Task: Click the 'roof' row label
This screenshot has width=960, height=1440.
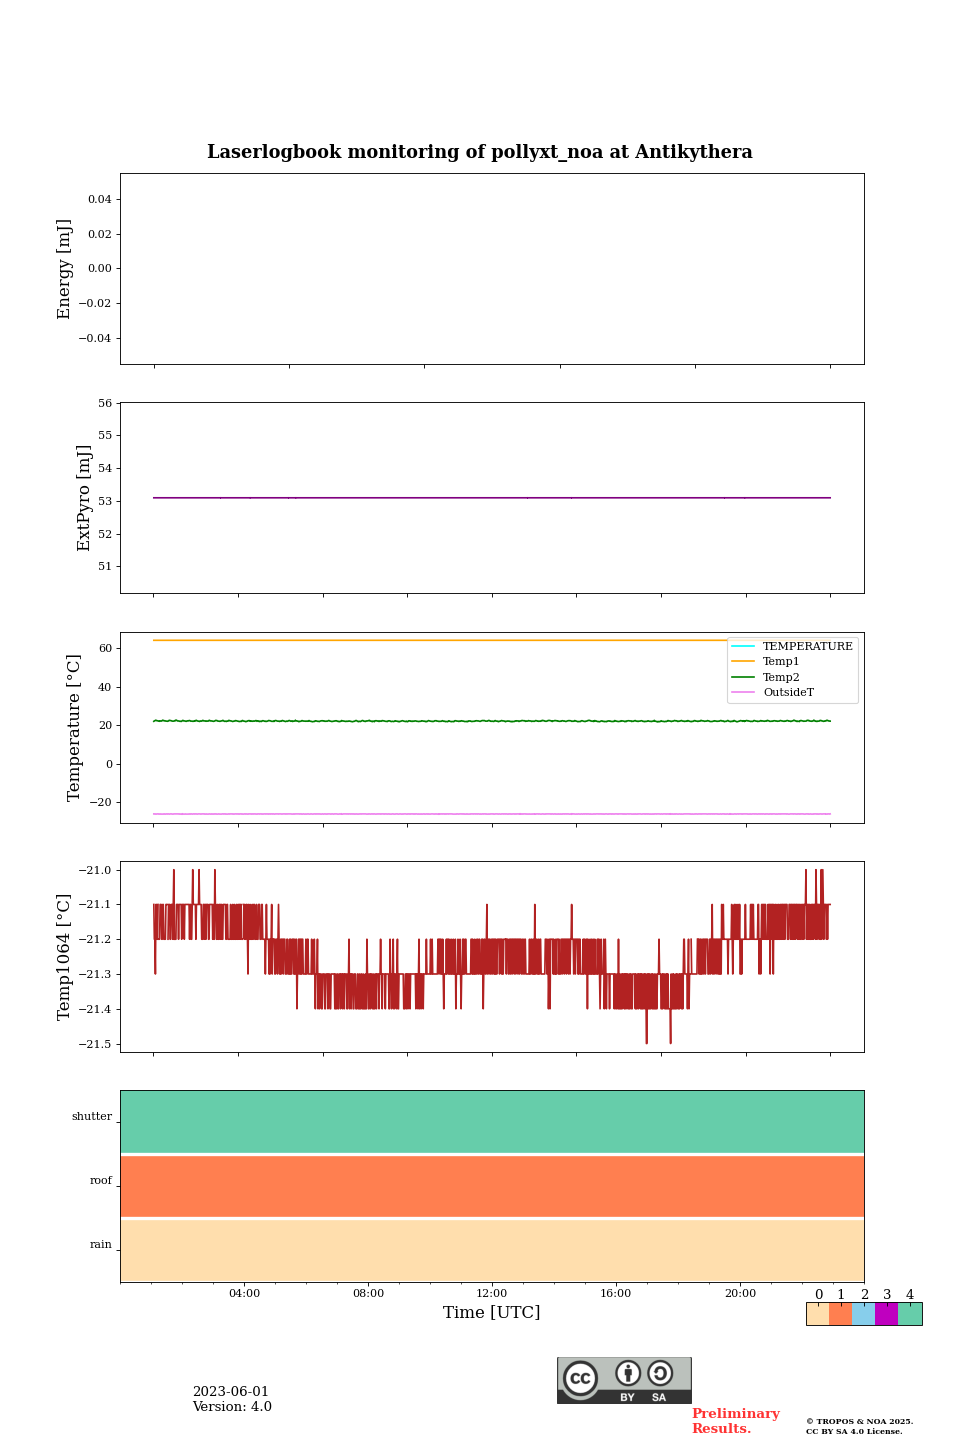Action: (101, 1181)
